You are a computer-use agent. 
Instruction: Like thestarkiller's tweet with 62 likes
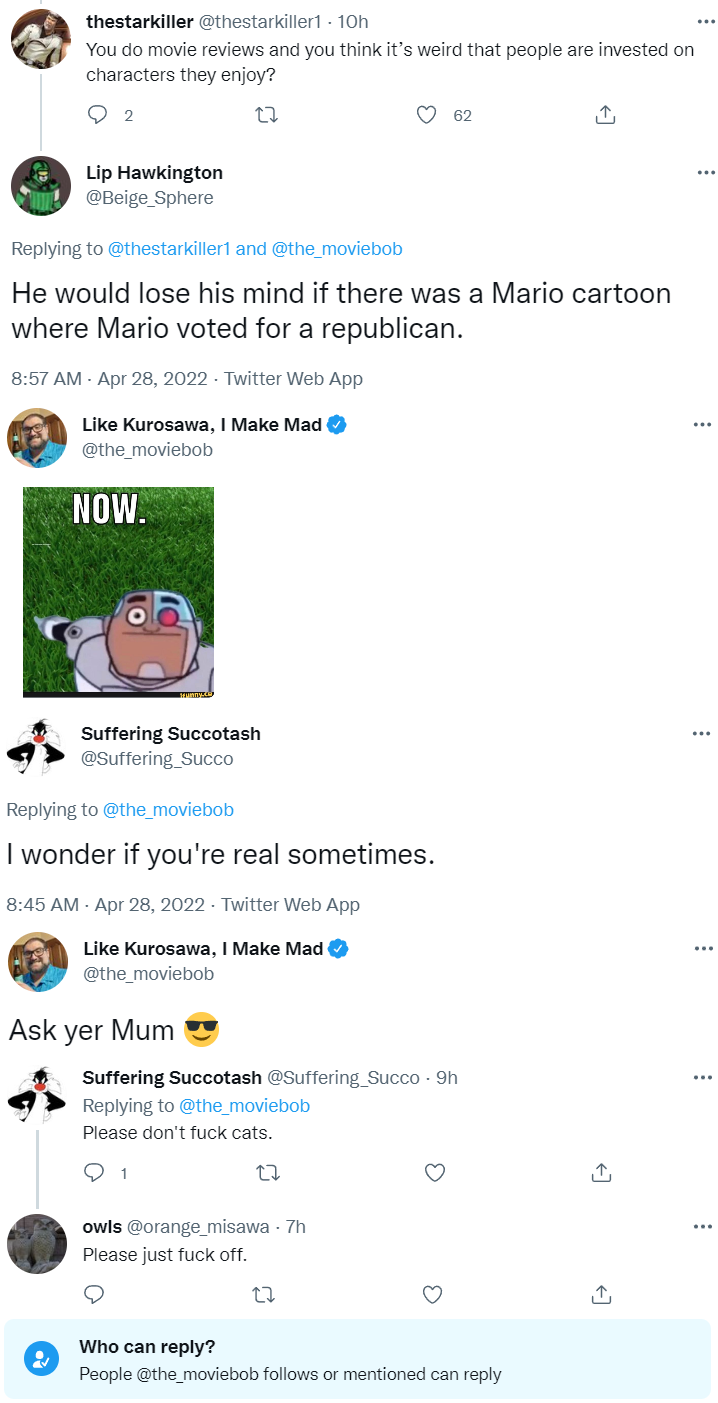(427, 116)
